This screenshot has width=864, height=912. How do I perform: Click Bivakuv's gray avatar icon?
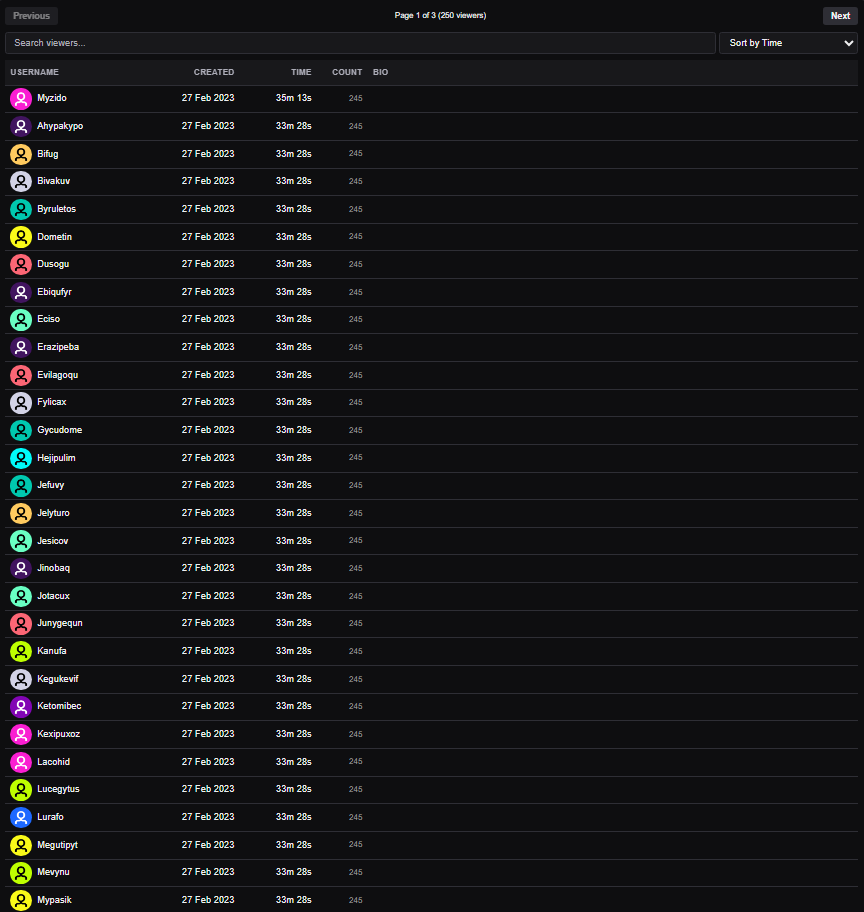click(21, 181)
